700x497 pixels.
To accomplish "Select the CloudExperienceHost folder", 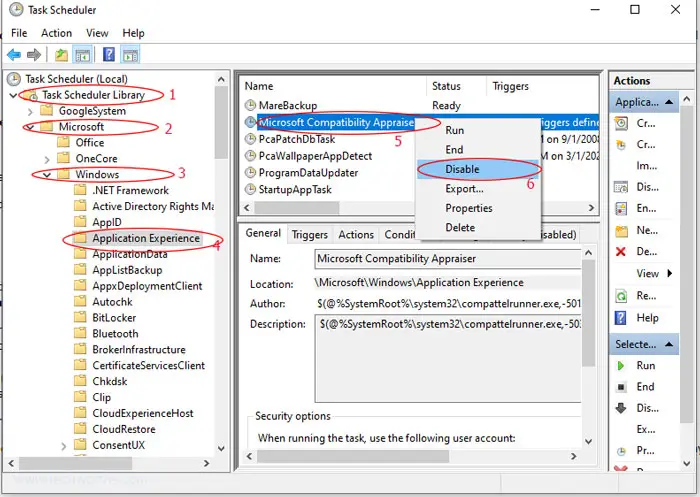I will coord(143,413).
